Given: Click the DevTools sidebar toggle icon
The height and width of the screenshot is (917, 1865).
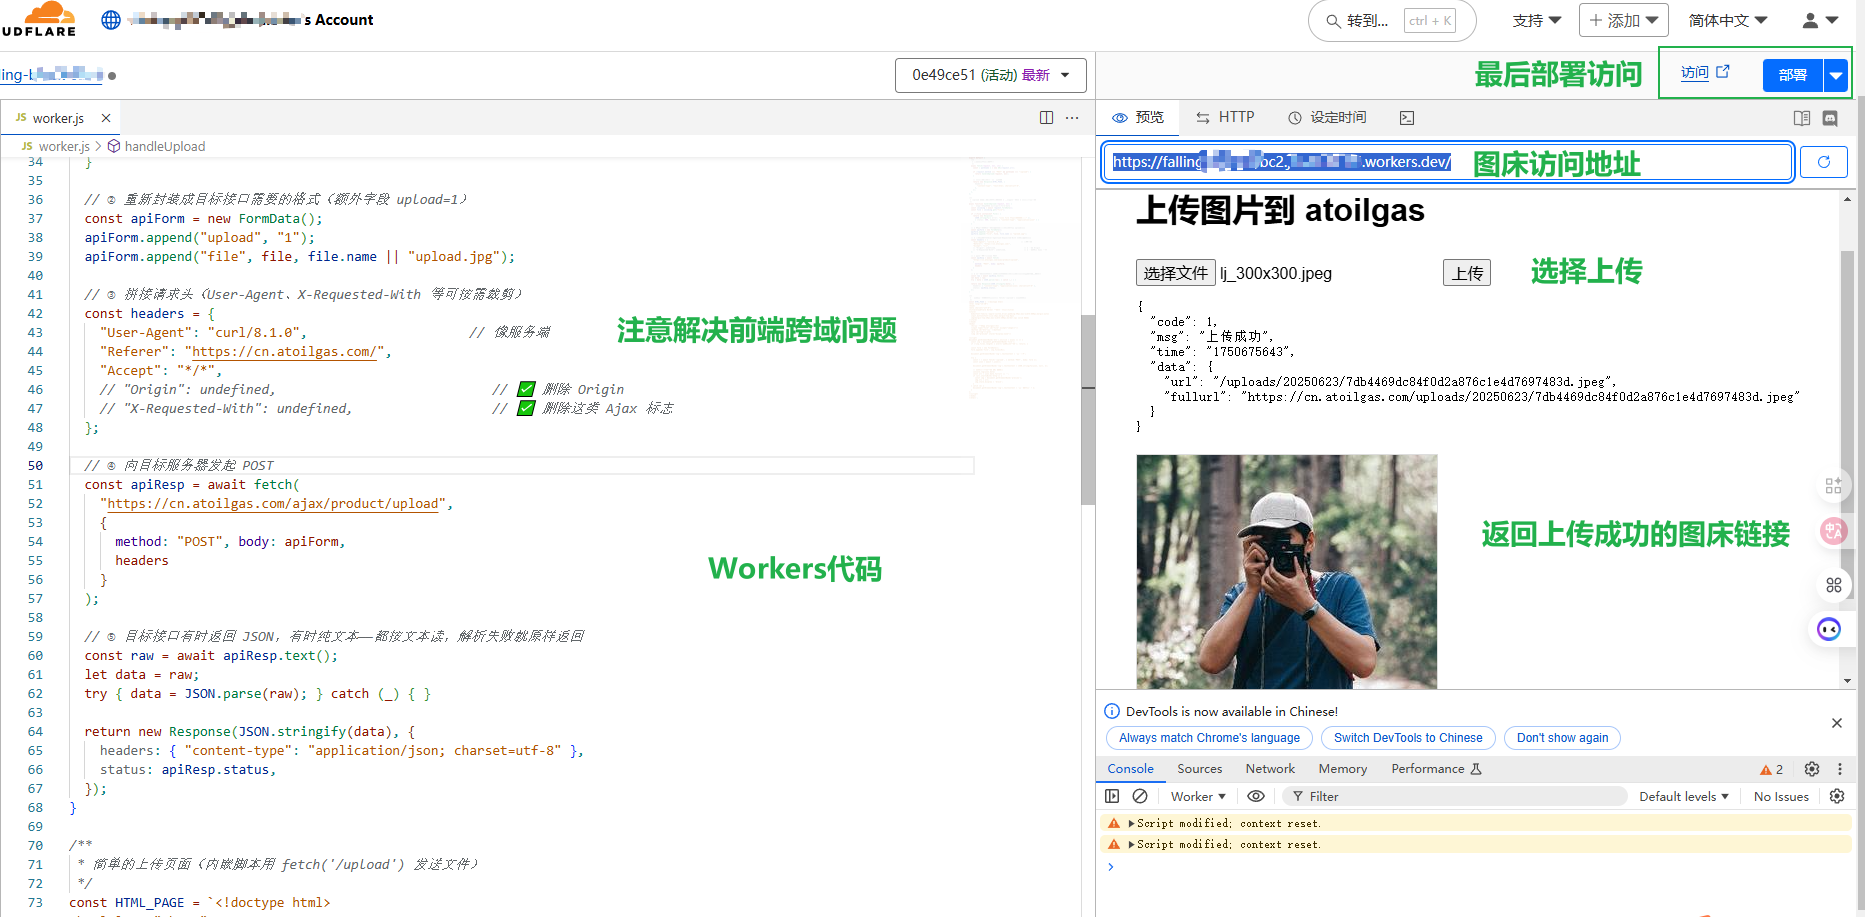Looking at the screenshot, I should pyautogui.click(x=1112, y=797).
